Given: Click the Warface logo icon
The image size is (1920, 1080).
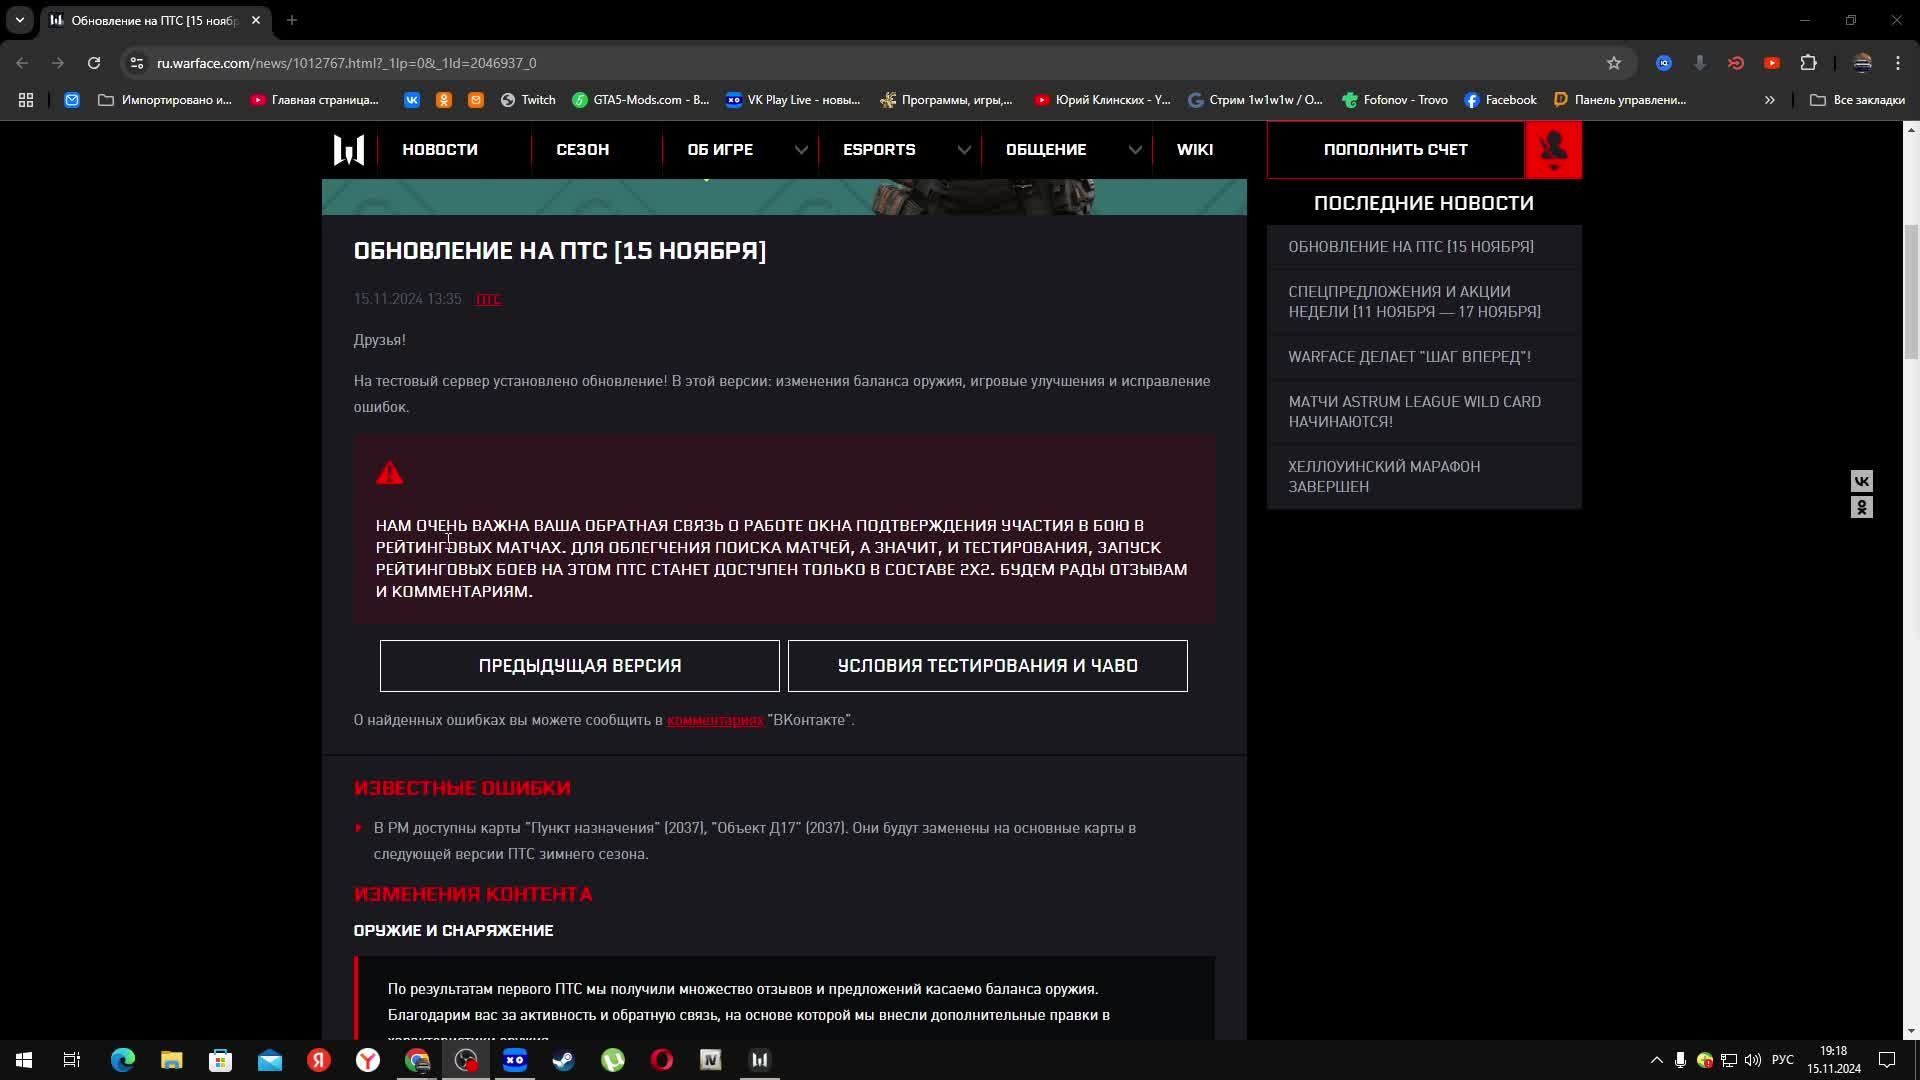Looking at the screenshot, I should pyautogui.click(x=348, y=150).
